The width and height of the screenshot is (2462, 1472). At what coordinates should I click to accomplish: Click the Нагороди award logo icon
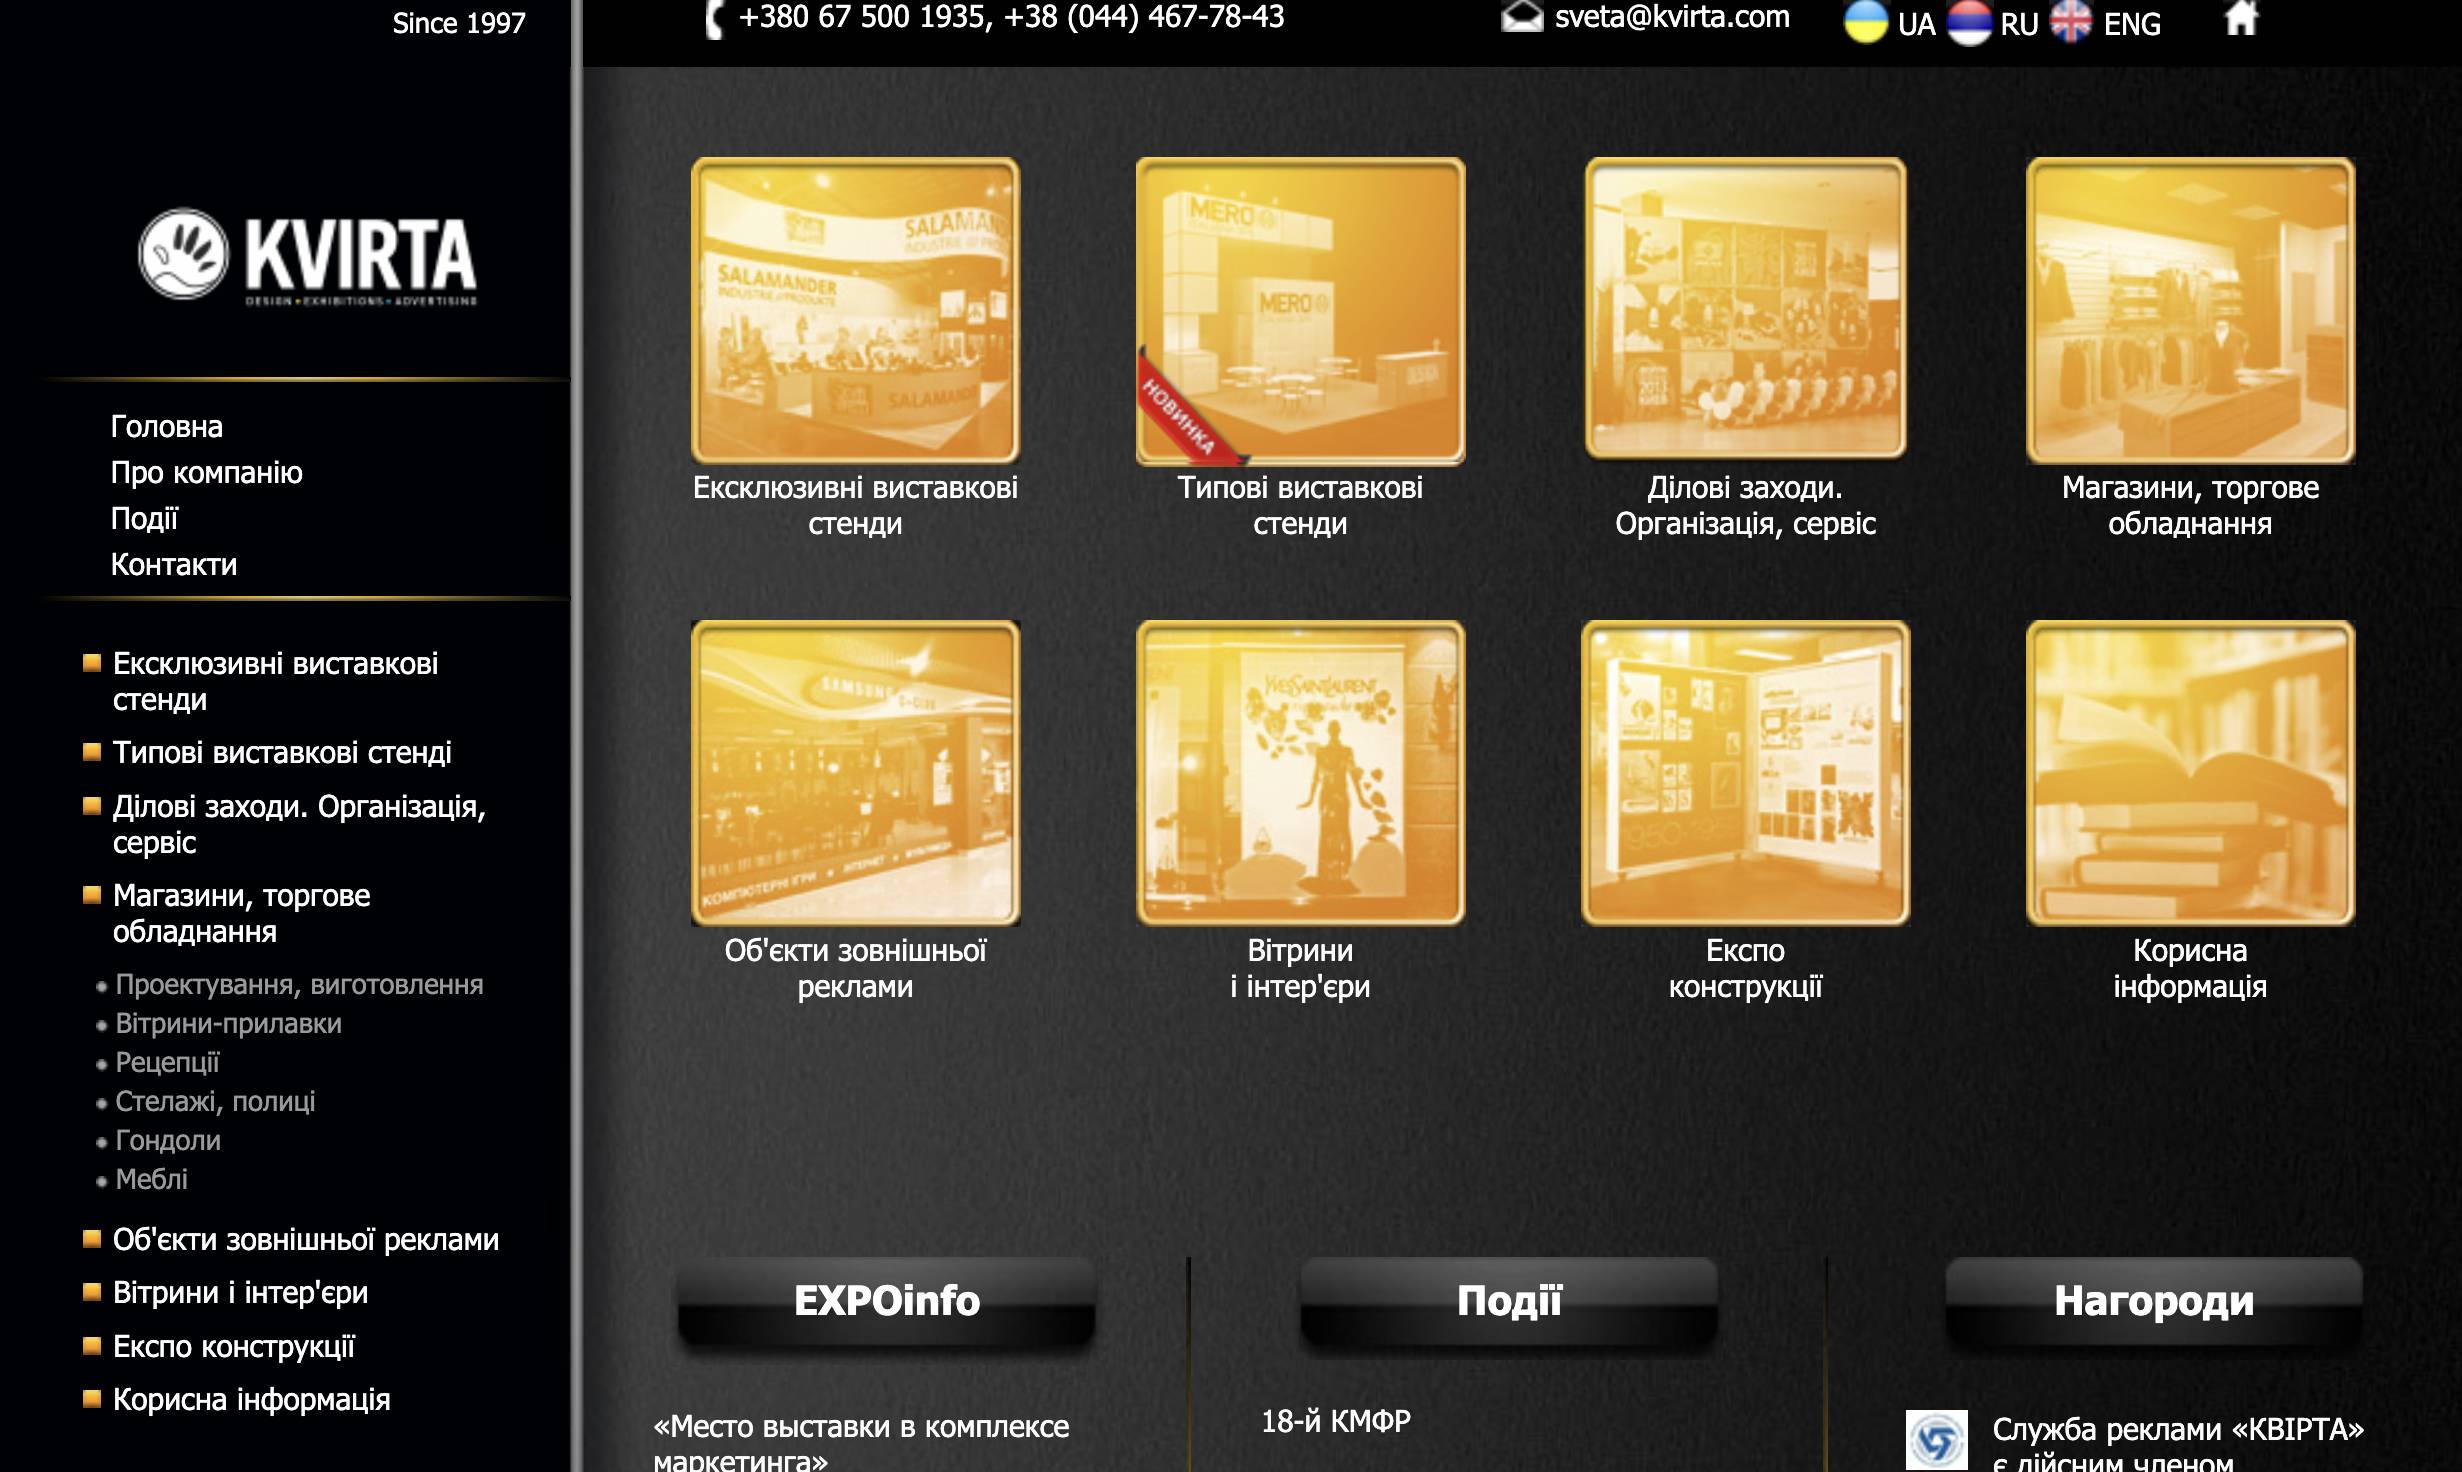1936,1439
